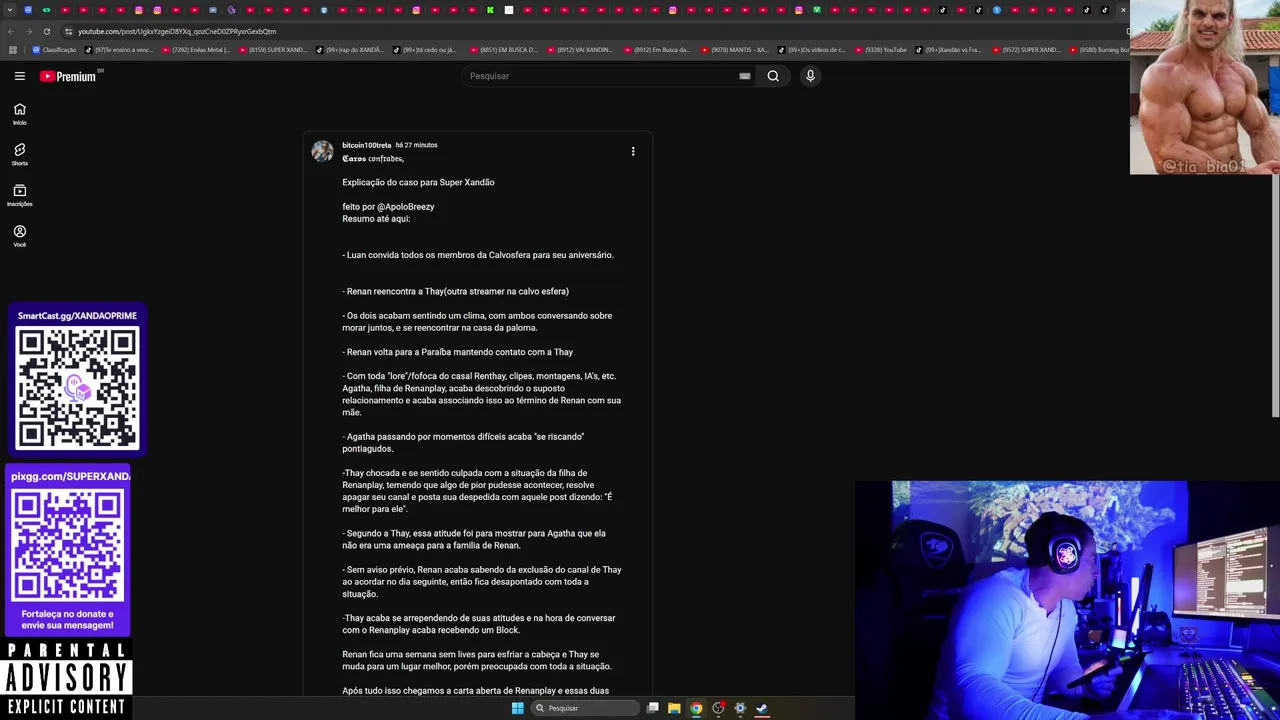Open the gear Settings app on taskbar
This screenshot has width=1280, height=720.
tap(740, 708)
